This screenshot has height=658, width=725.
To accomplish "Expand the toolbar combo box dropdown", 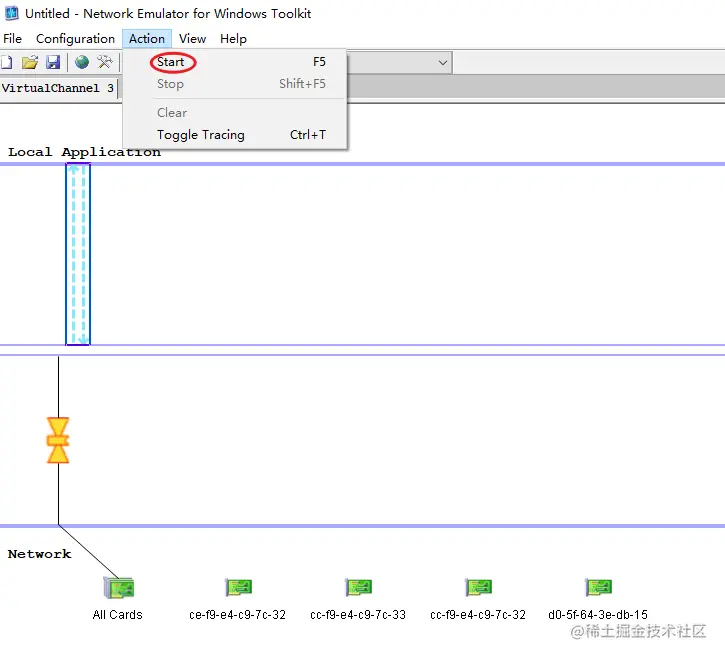I will pyautogui.click(x=442, y=62).
